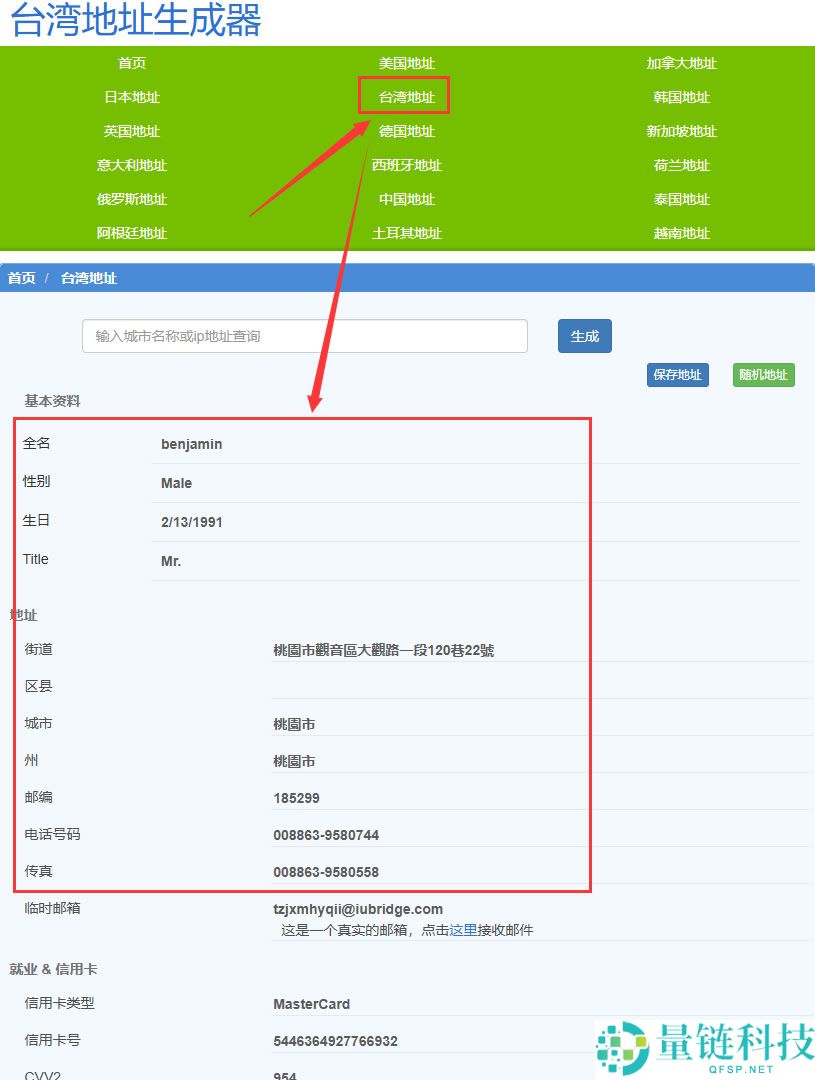
Task: Go to 德国地址
Action: 406,131
